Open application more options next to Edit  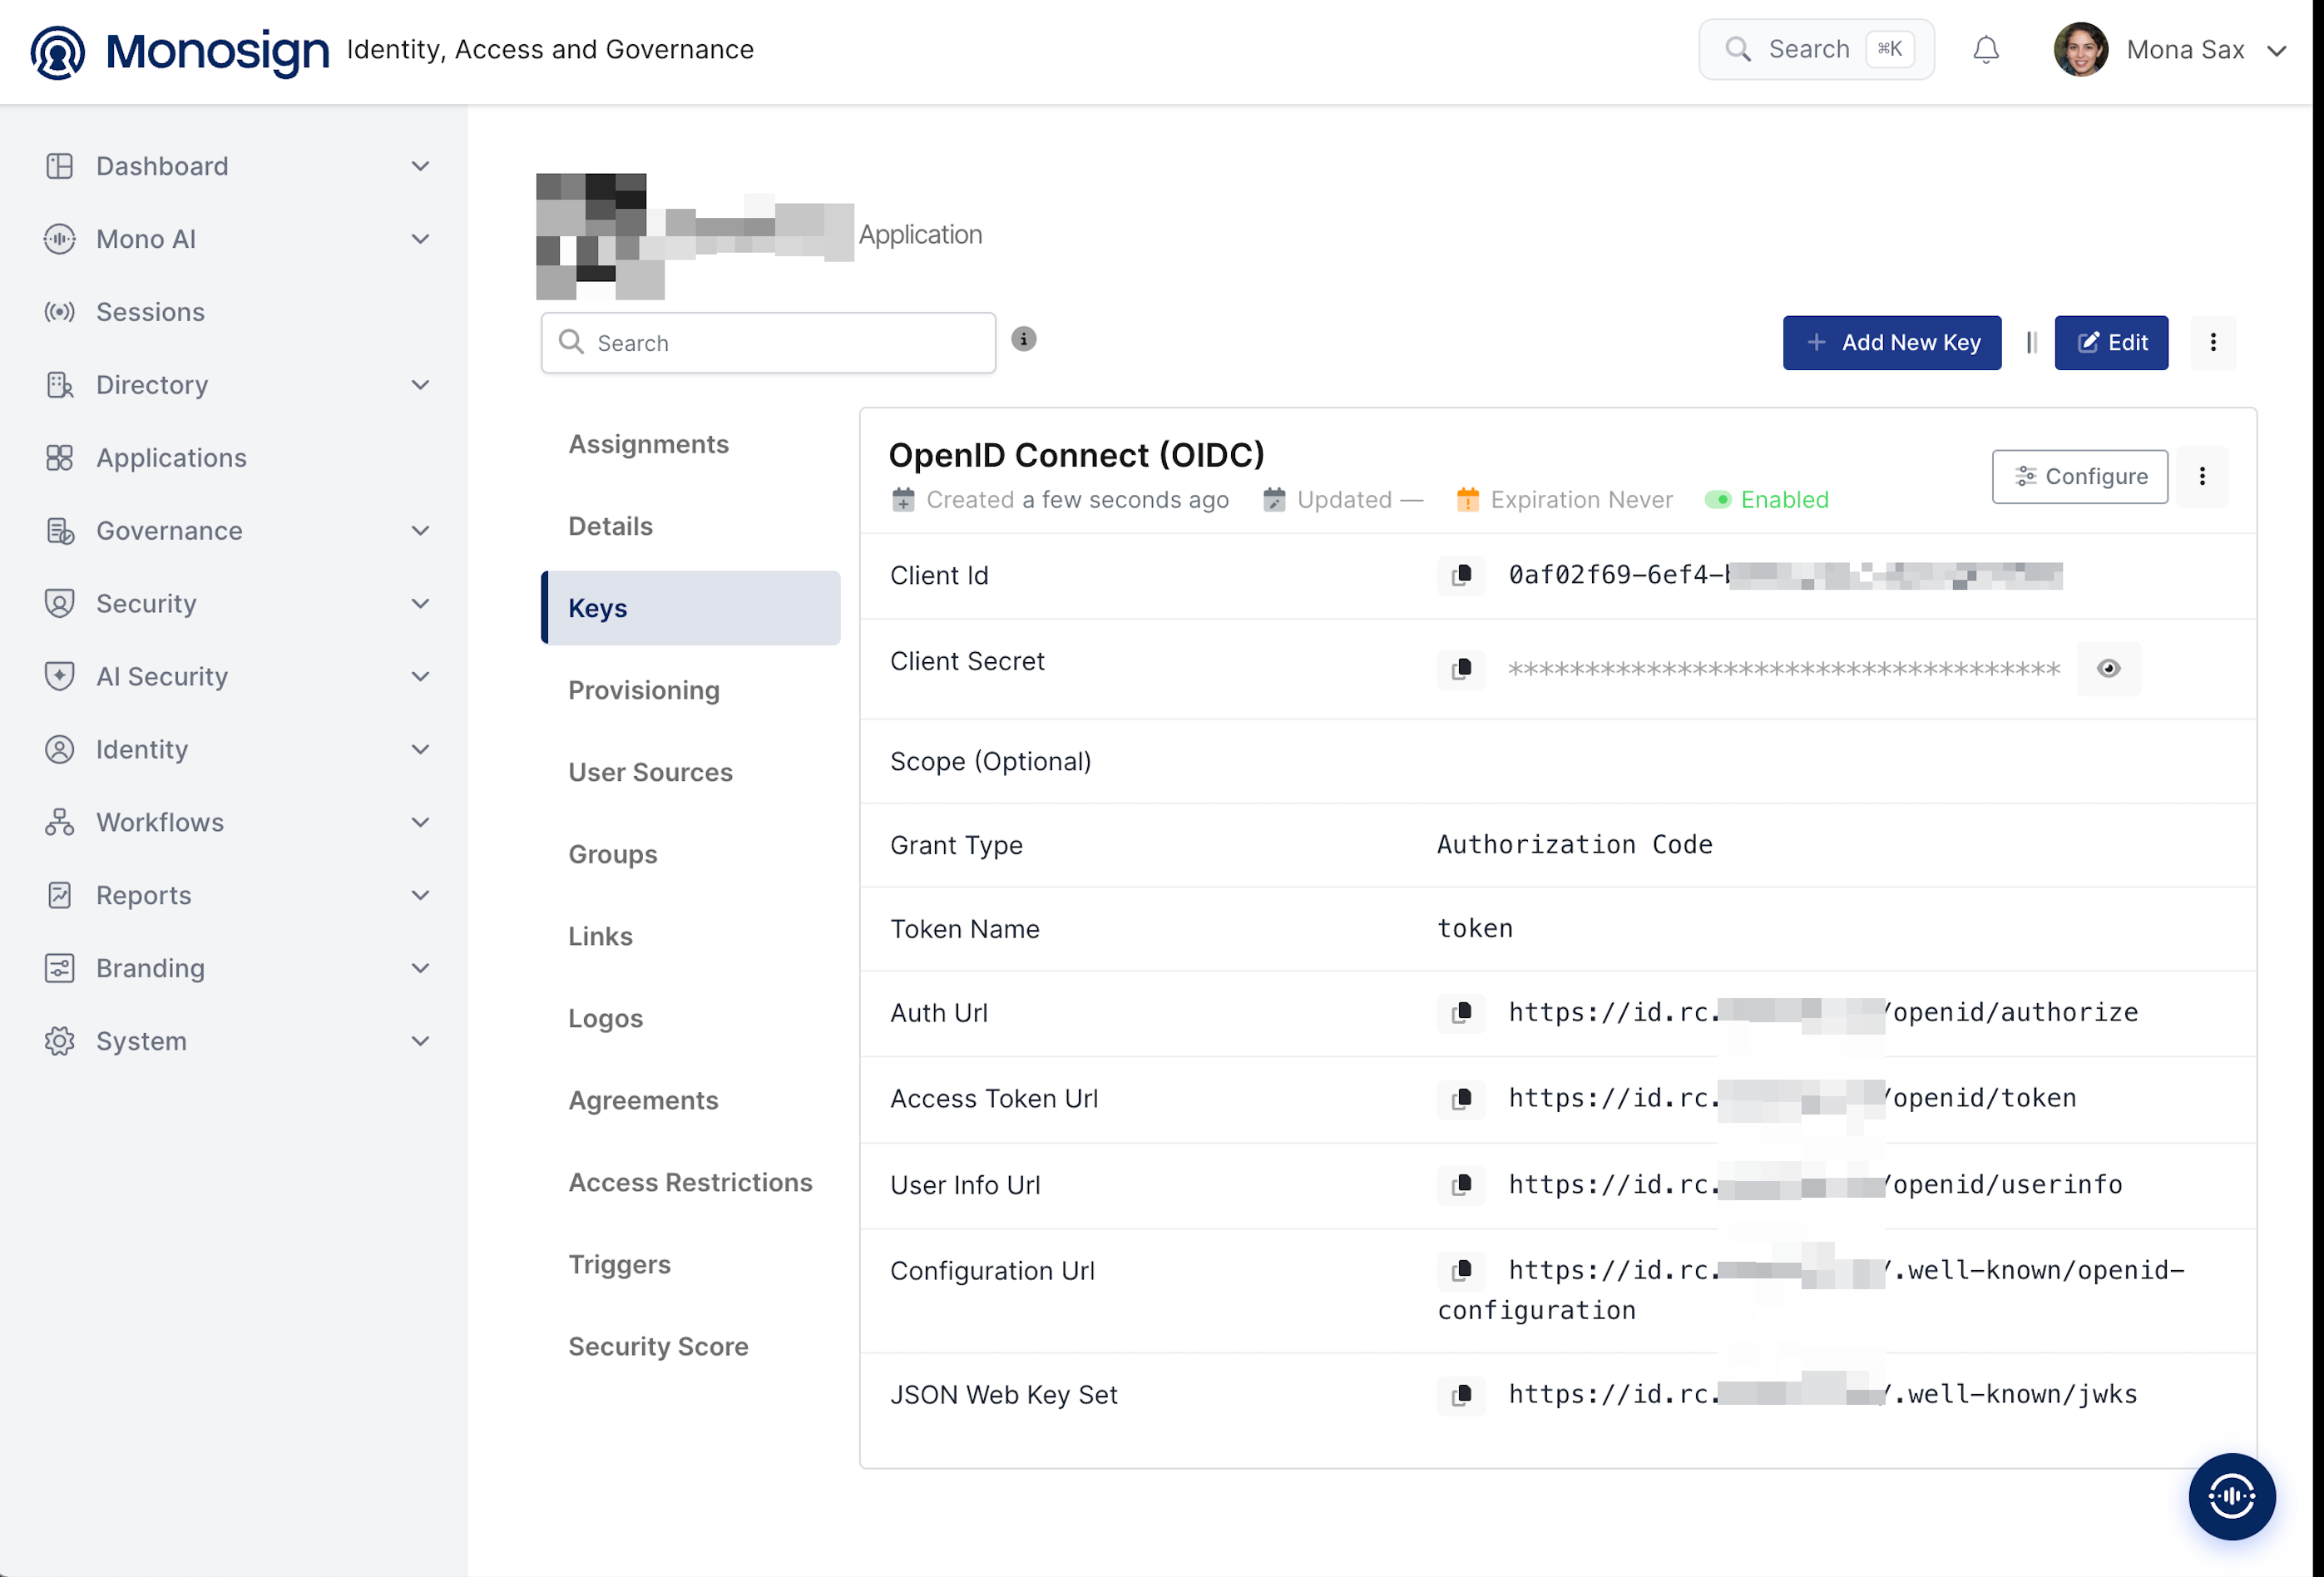coord(2212,343)
